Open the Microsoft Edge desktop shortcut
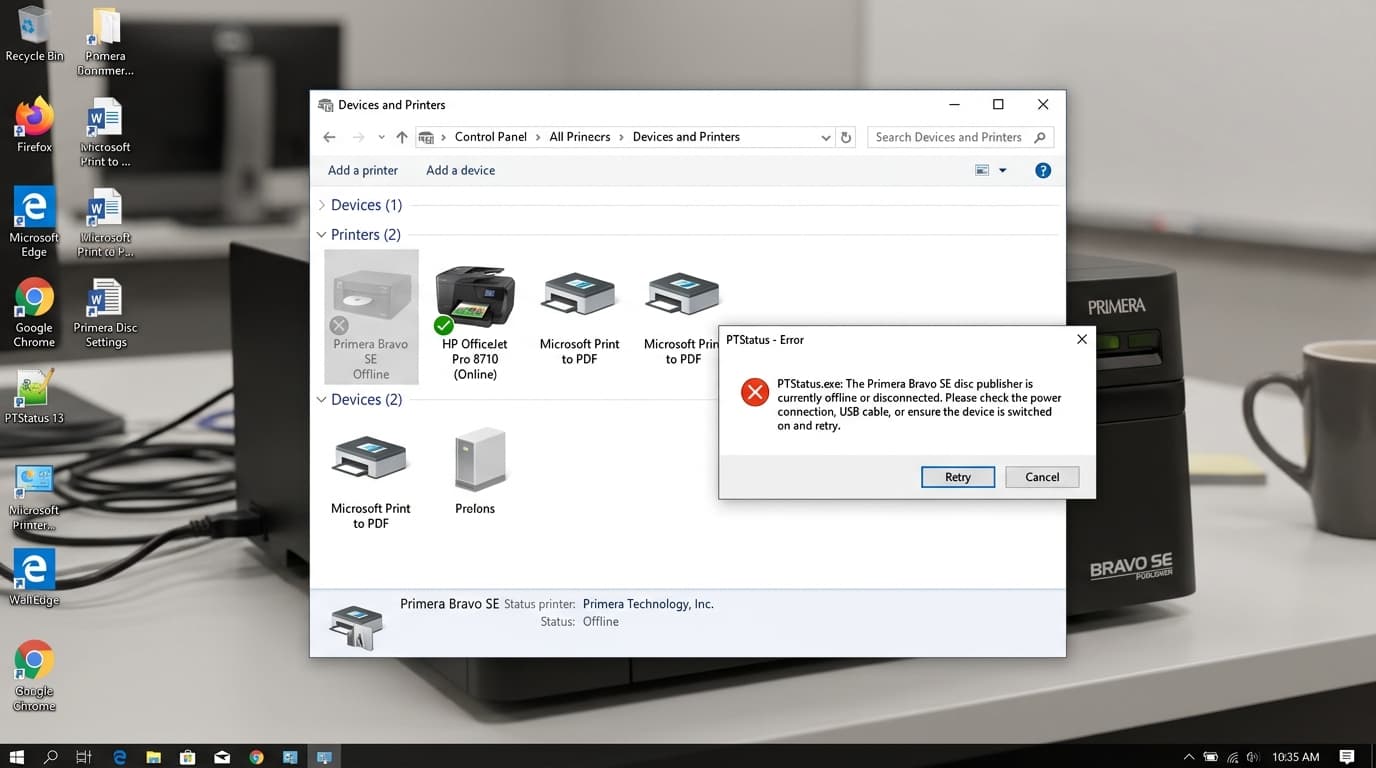 [34, 222]
